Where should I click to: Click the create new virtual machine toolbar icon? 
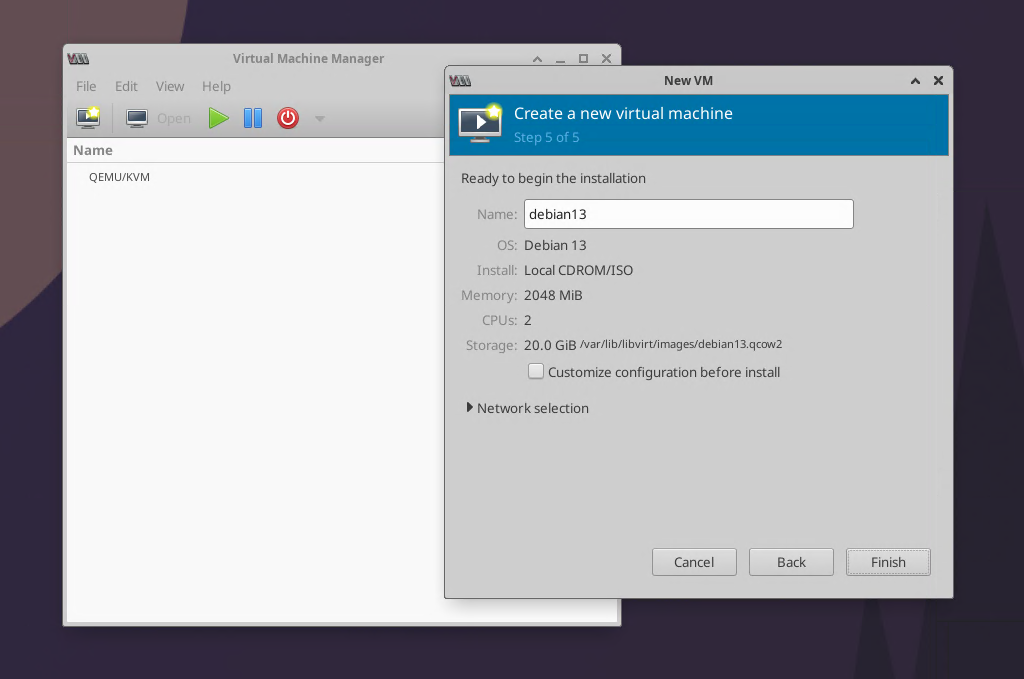(x=88, y=118)
